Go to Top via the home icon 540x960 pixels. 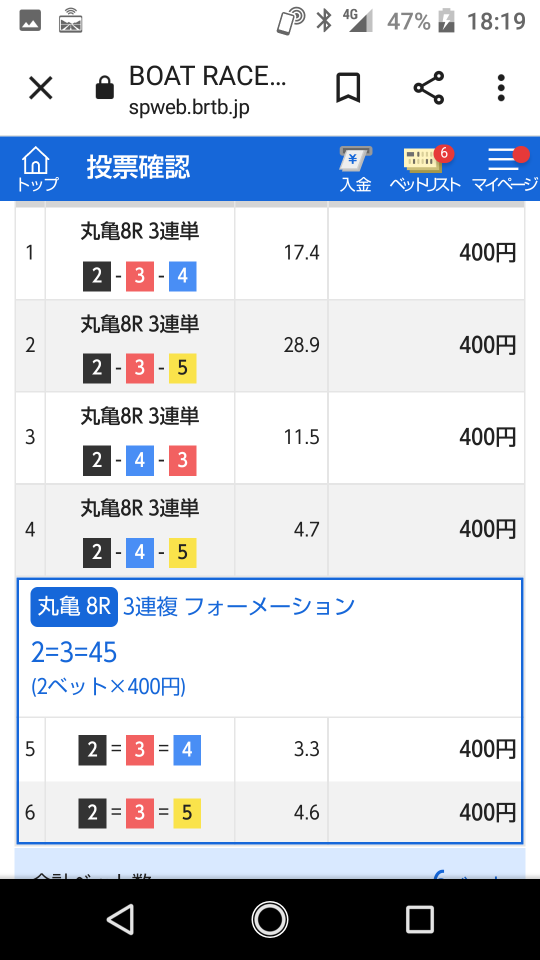36,168
